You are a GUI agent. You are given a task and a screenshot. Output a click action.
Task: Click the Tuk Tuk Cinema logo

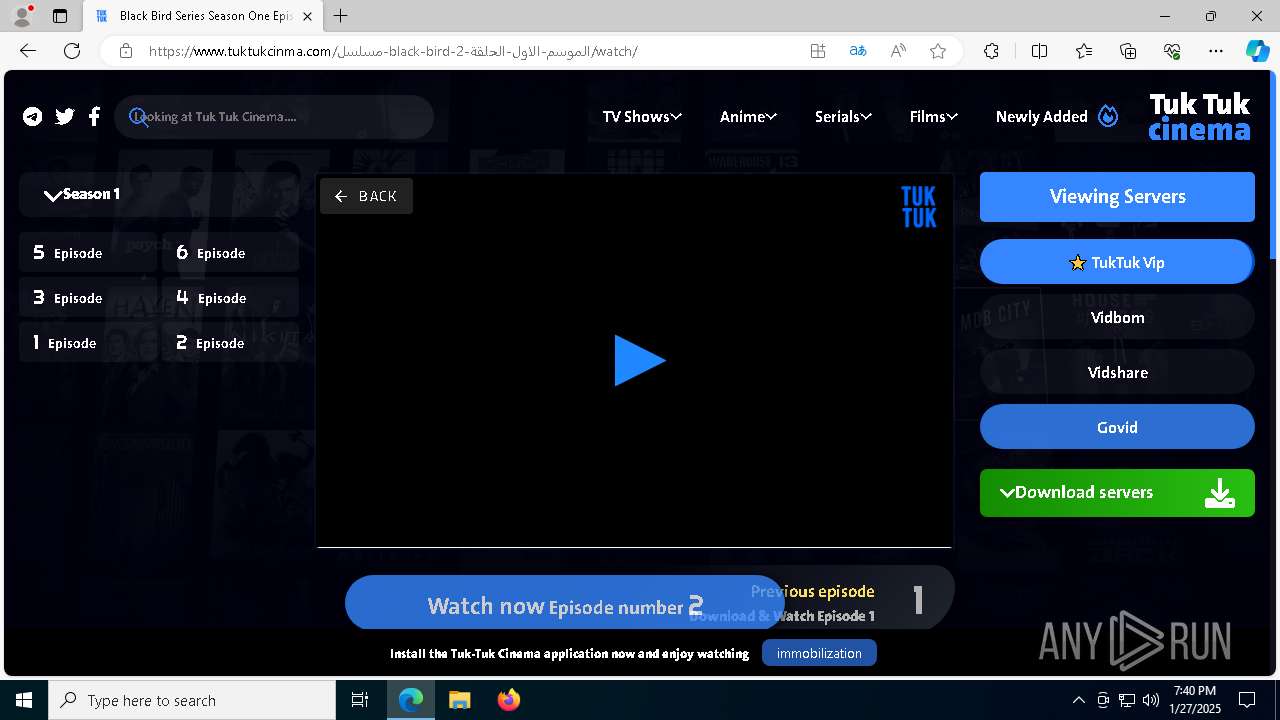click(1199, 117)
